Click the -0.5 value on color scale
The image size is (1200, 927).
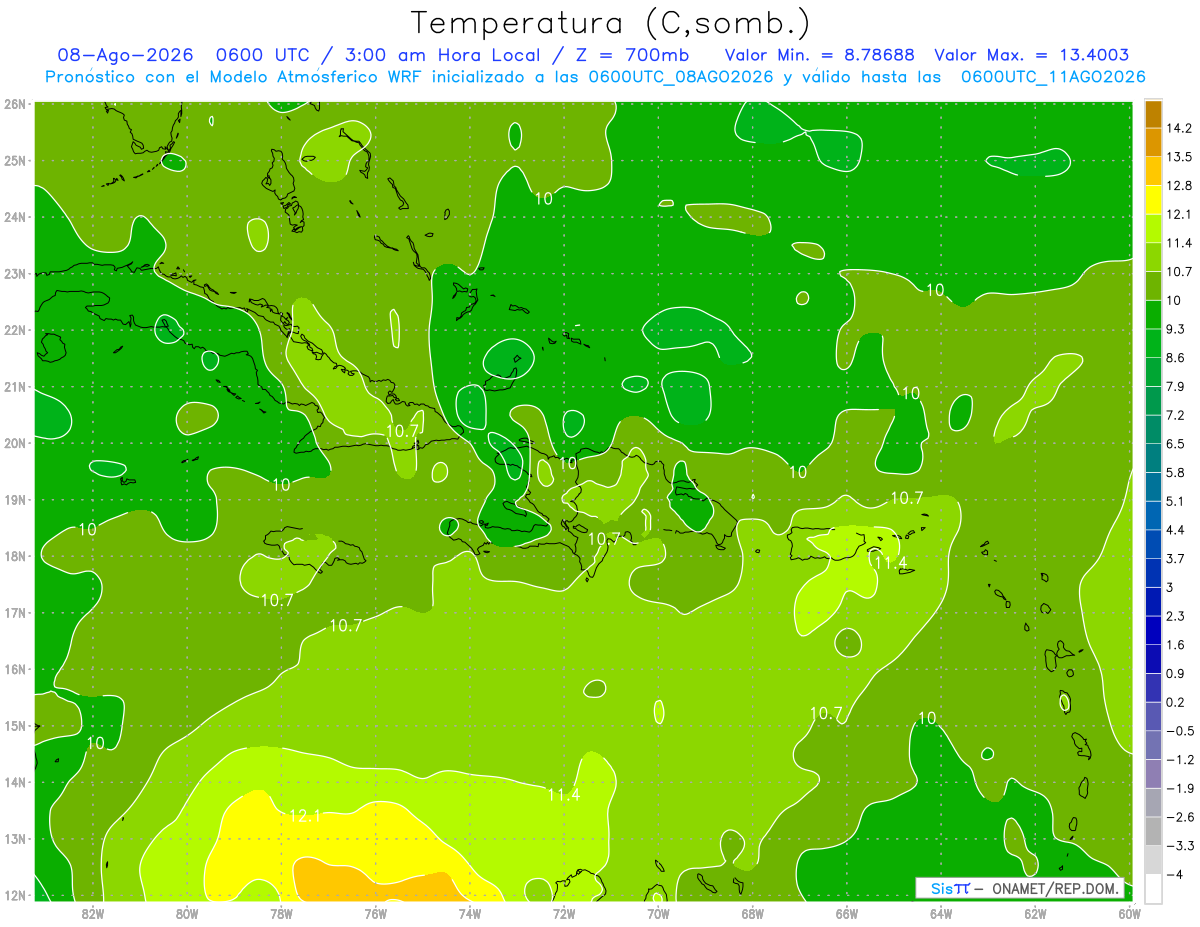pos(1179,731)
